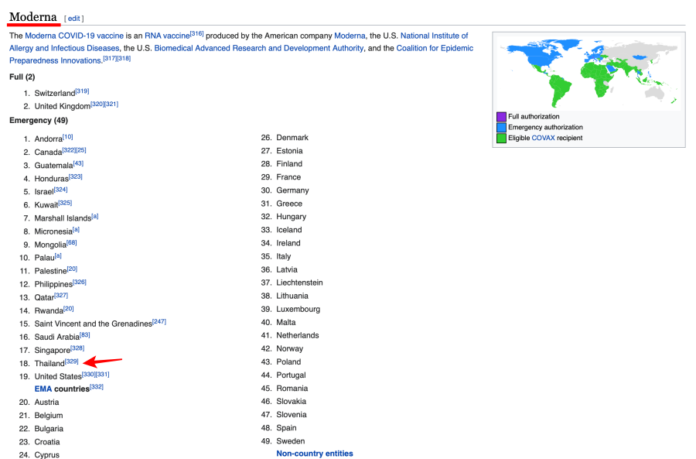696x459 pixels.
Task: Open citation 330 next to United States
Action: coord(89,374)
